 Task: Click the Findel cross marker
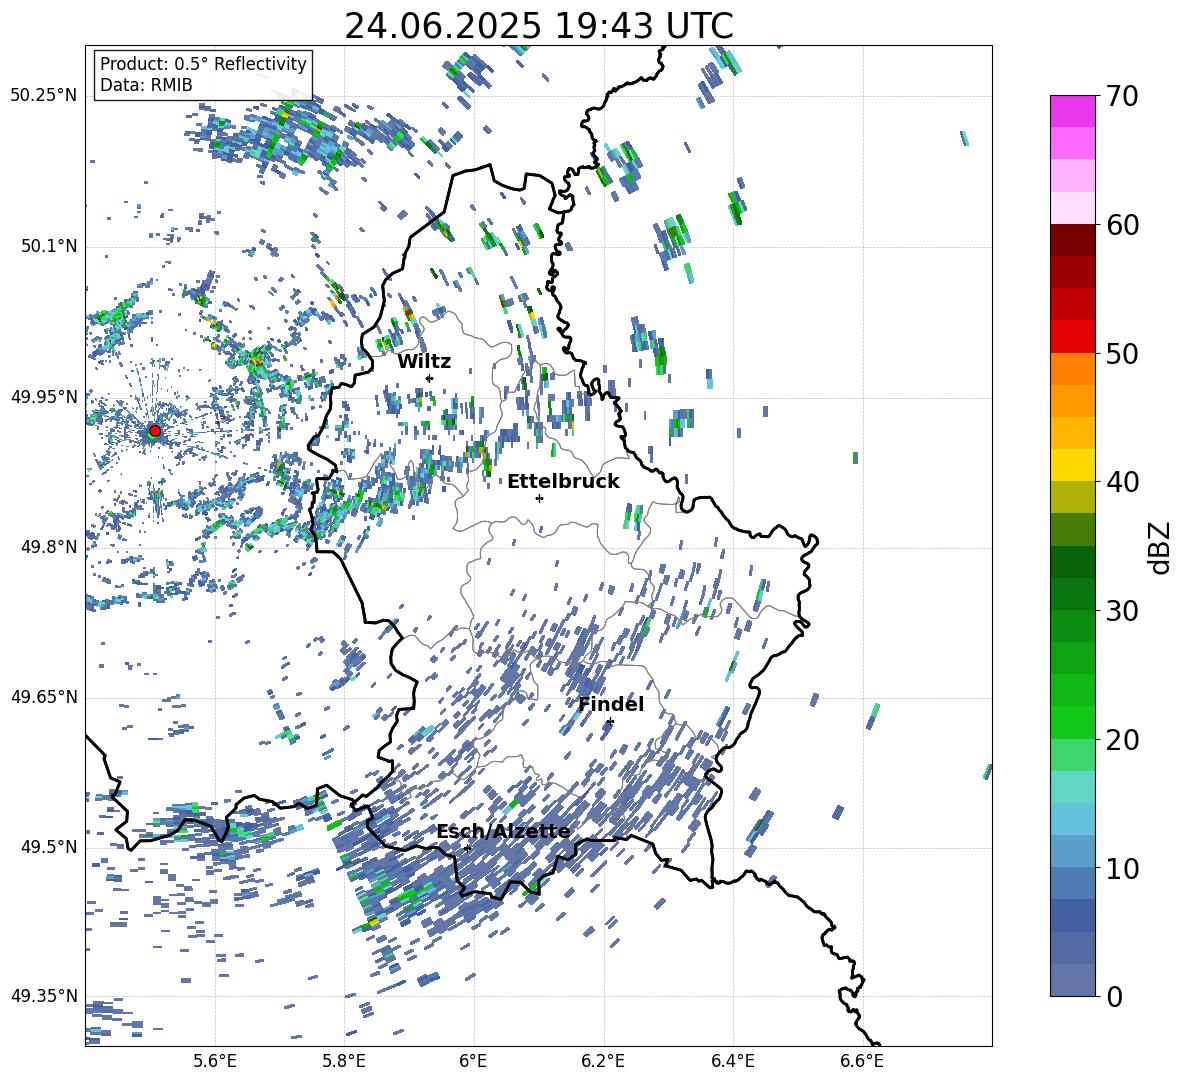(610, 722)
